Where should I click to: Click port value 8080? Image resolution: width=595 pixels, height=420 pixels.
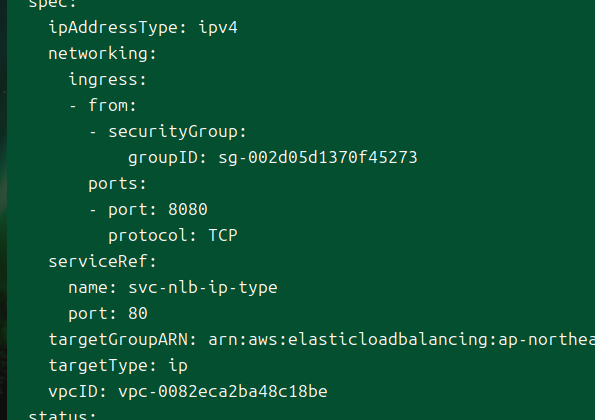(188, 209)
